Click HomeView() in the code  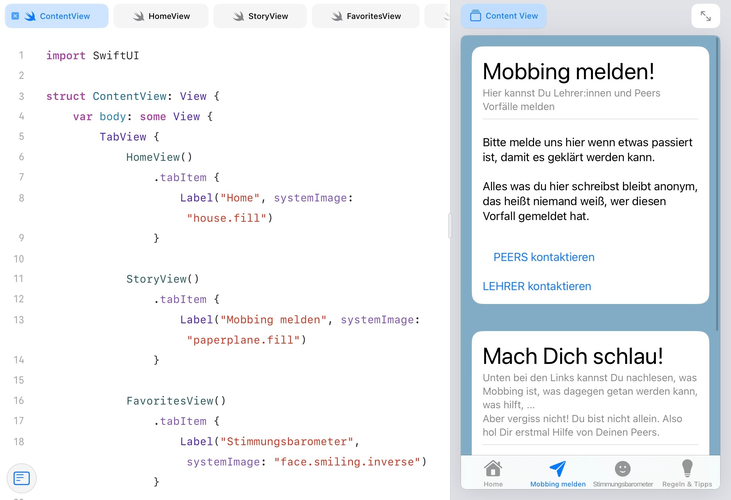(x=159, y=157)
